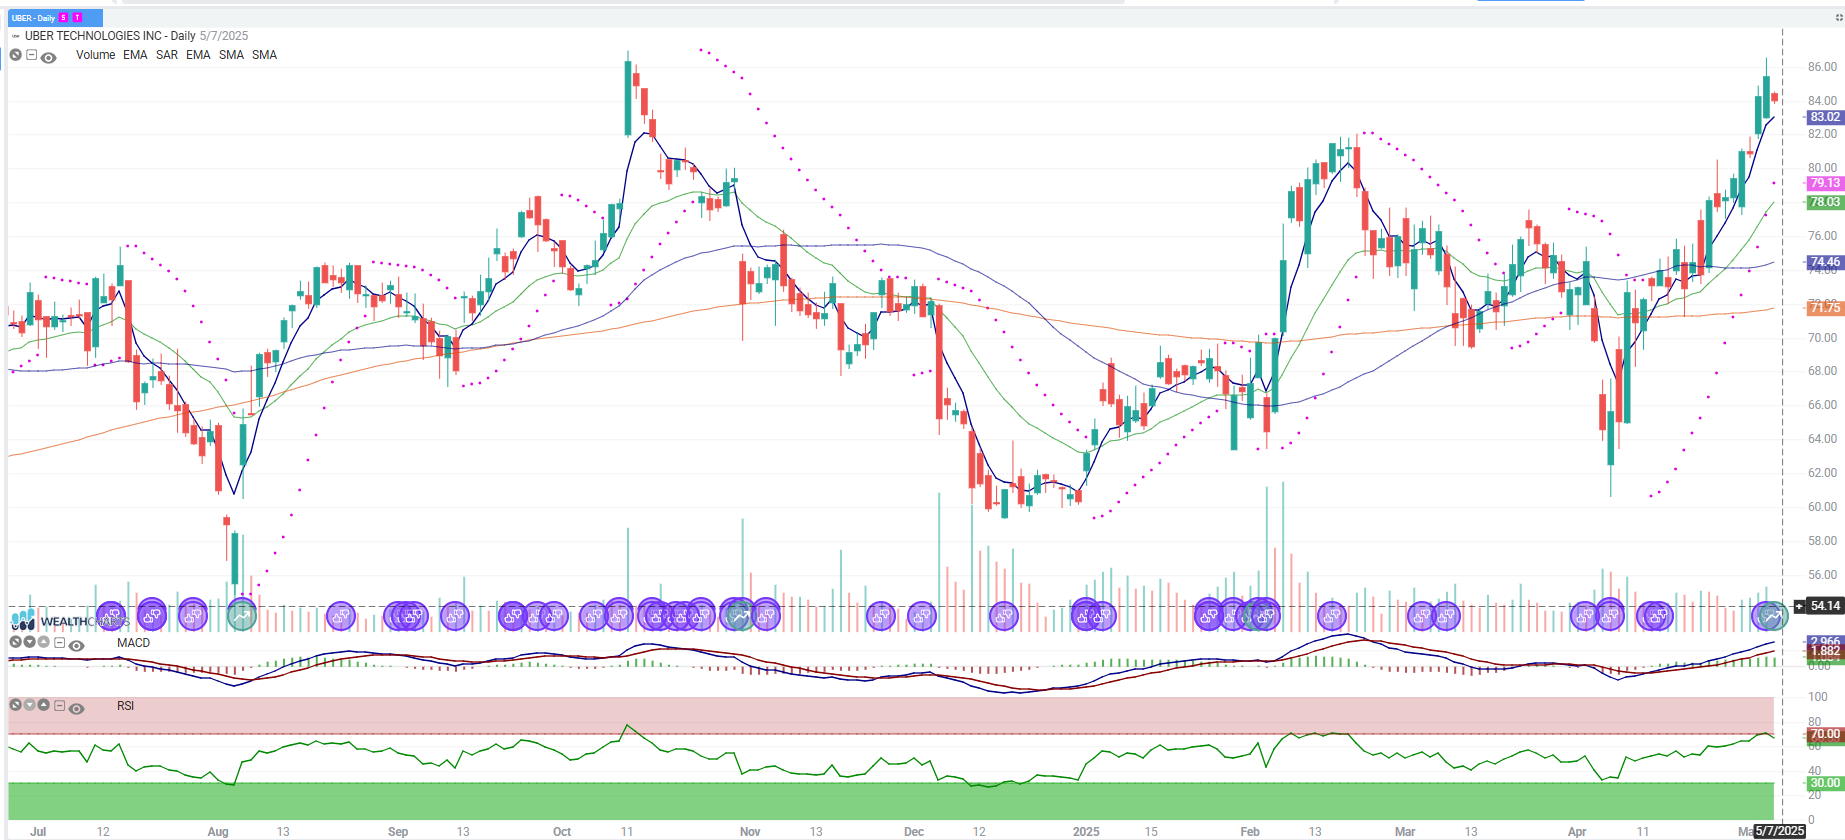Collapse the main chart indicator legend

(x=32, y=55)
